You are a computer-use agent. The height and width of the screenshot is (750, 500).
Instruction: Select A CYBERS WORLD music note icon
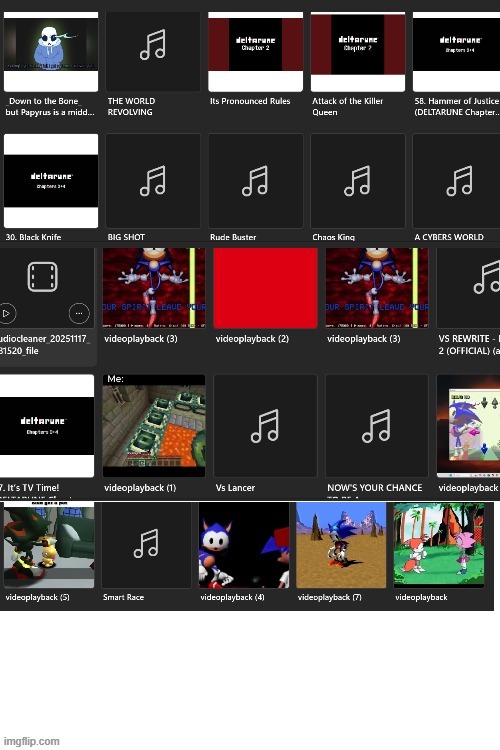coord(460,181)
